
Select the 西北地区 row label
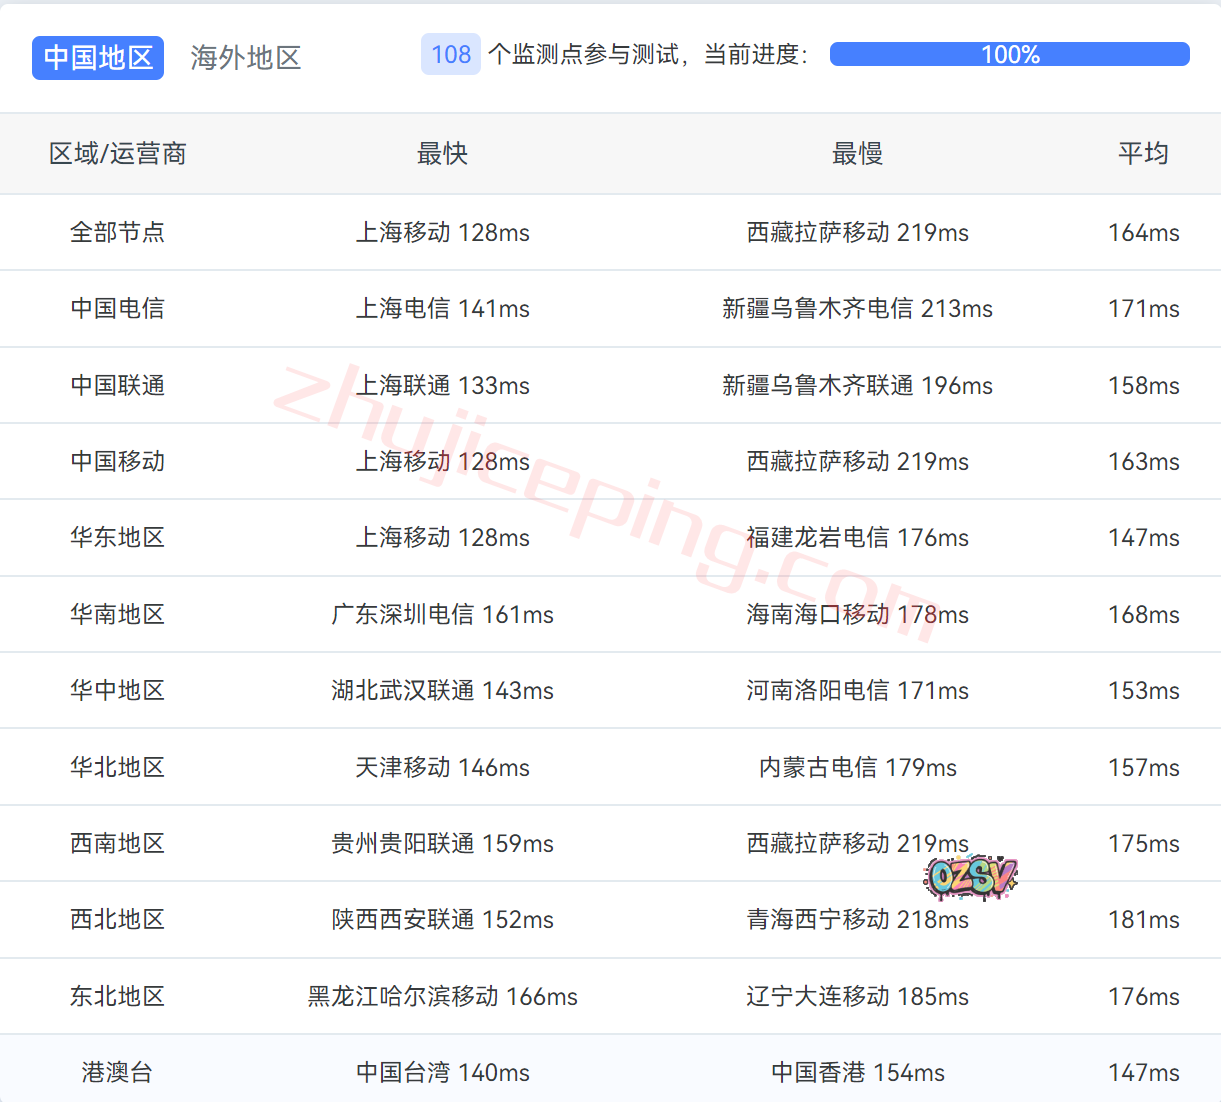117,919
